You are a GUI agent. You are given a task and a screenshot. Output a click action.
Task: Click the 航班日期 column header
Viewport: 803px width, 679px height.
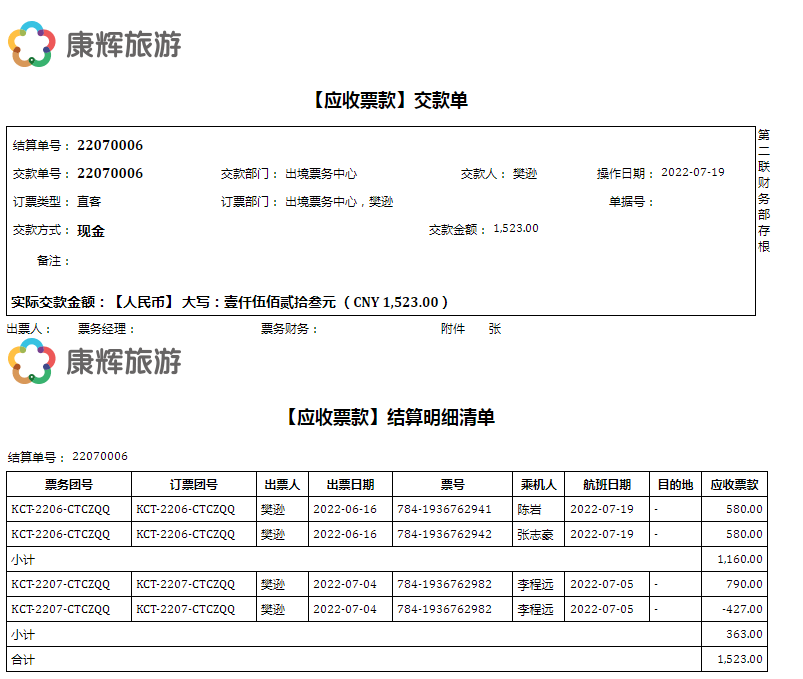click(606, 484)
